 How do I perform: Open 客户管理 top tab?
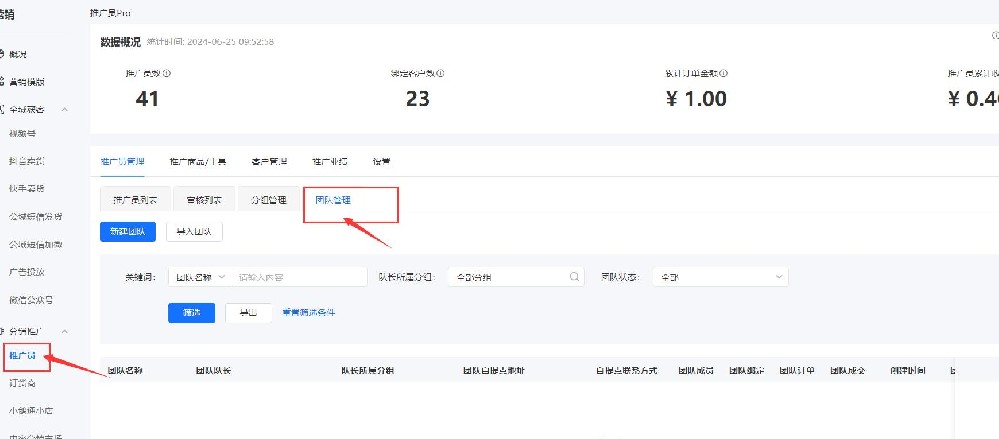(269, 161)
